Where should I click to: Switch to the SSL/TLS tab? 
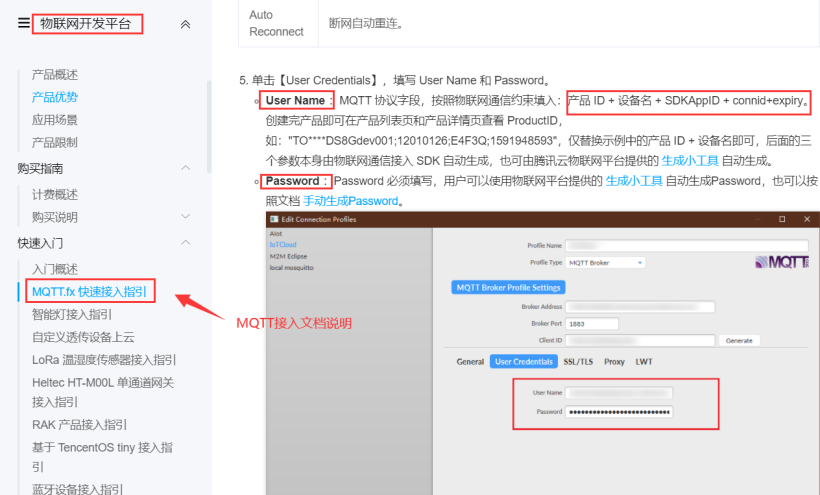click(x=579, y=361)
